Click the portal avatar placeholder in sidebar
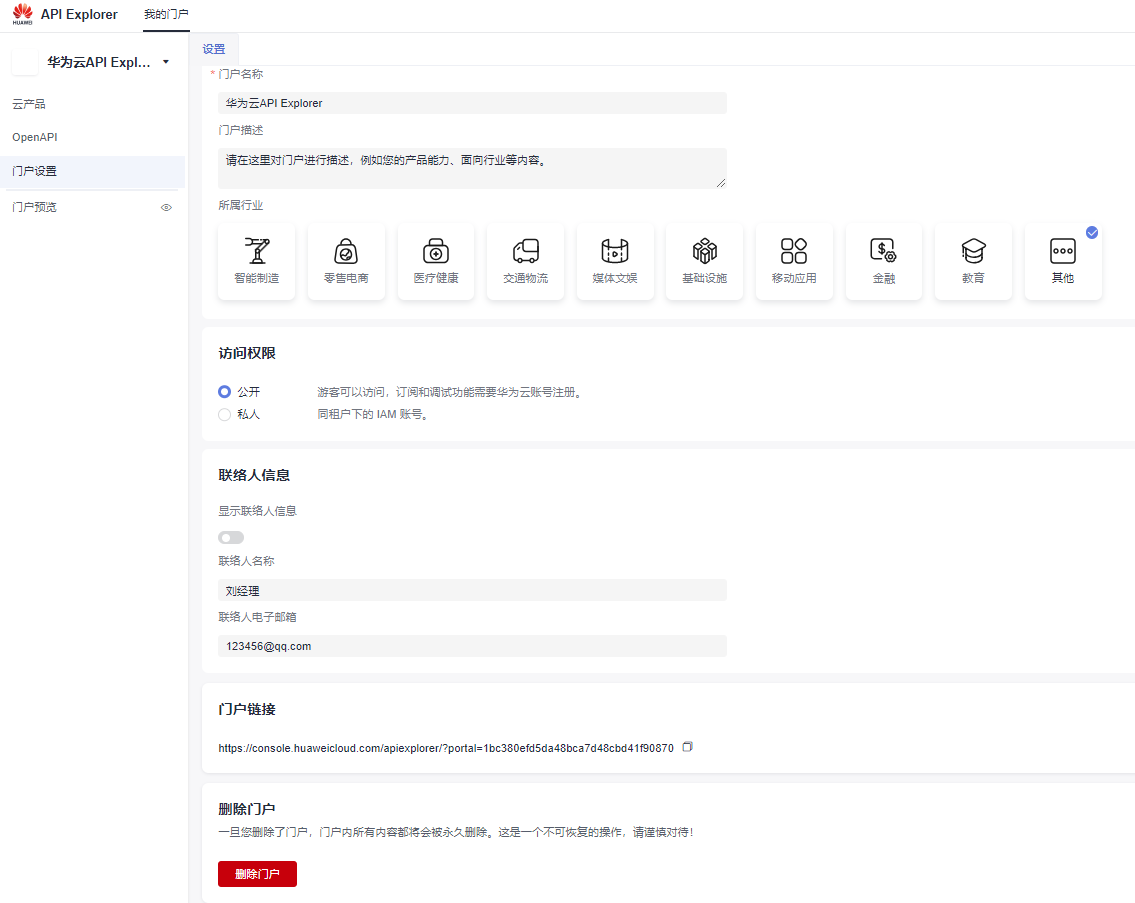The height and width of the screenshot is (903, 1135). point(25,62)
